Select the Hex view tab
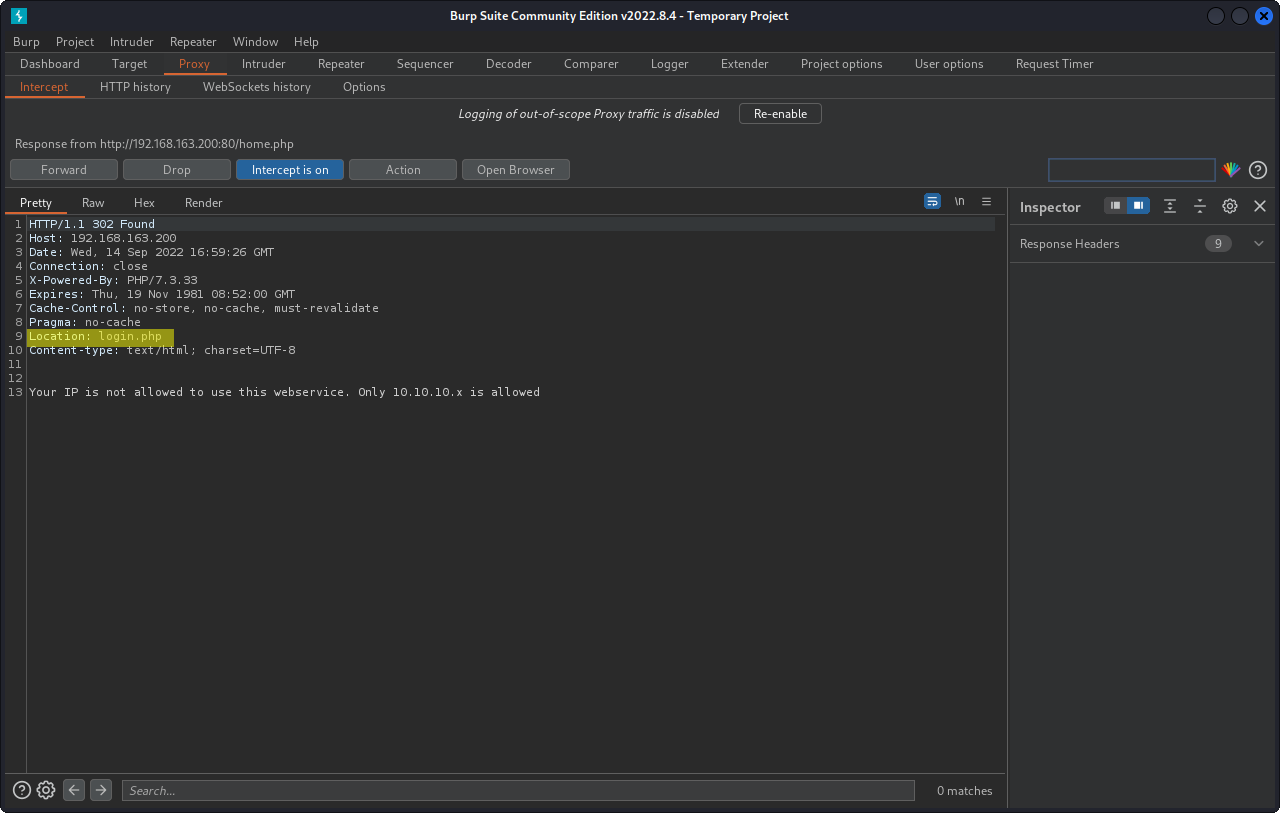The image size is (1280, 813). coord(144,203)
